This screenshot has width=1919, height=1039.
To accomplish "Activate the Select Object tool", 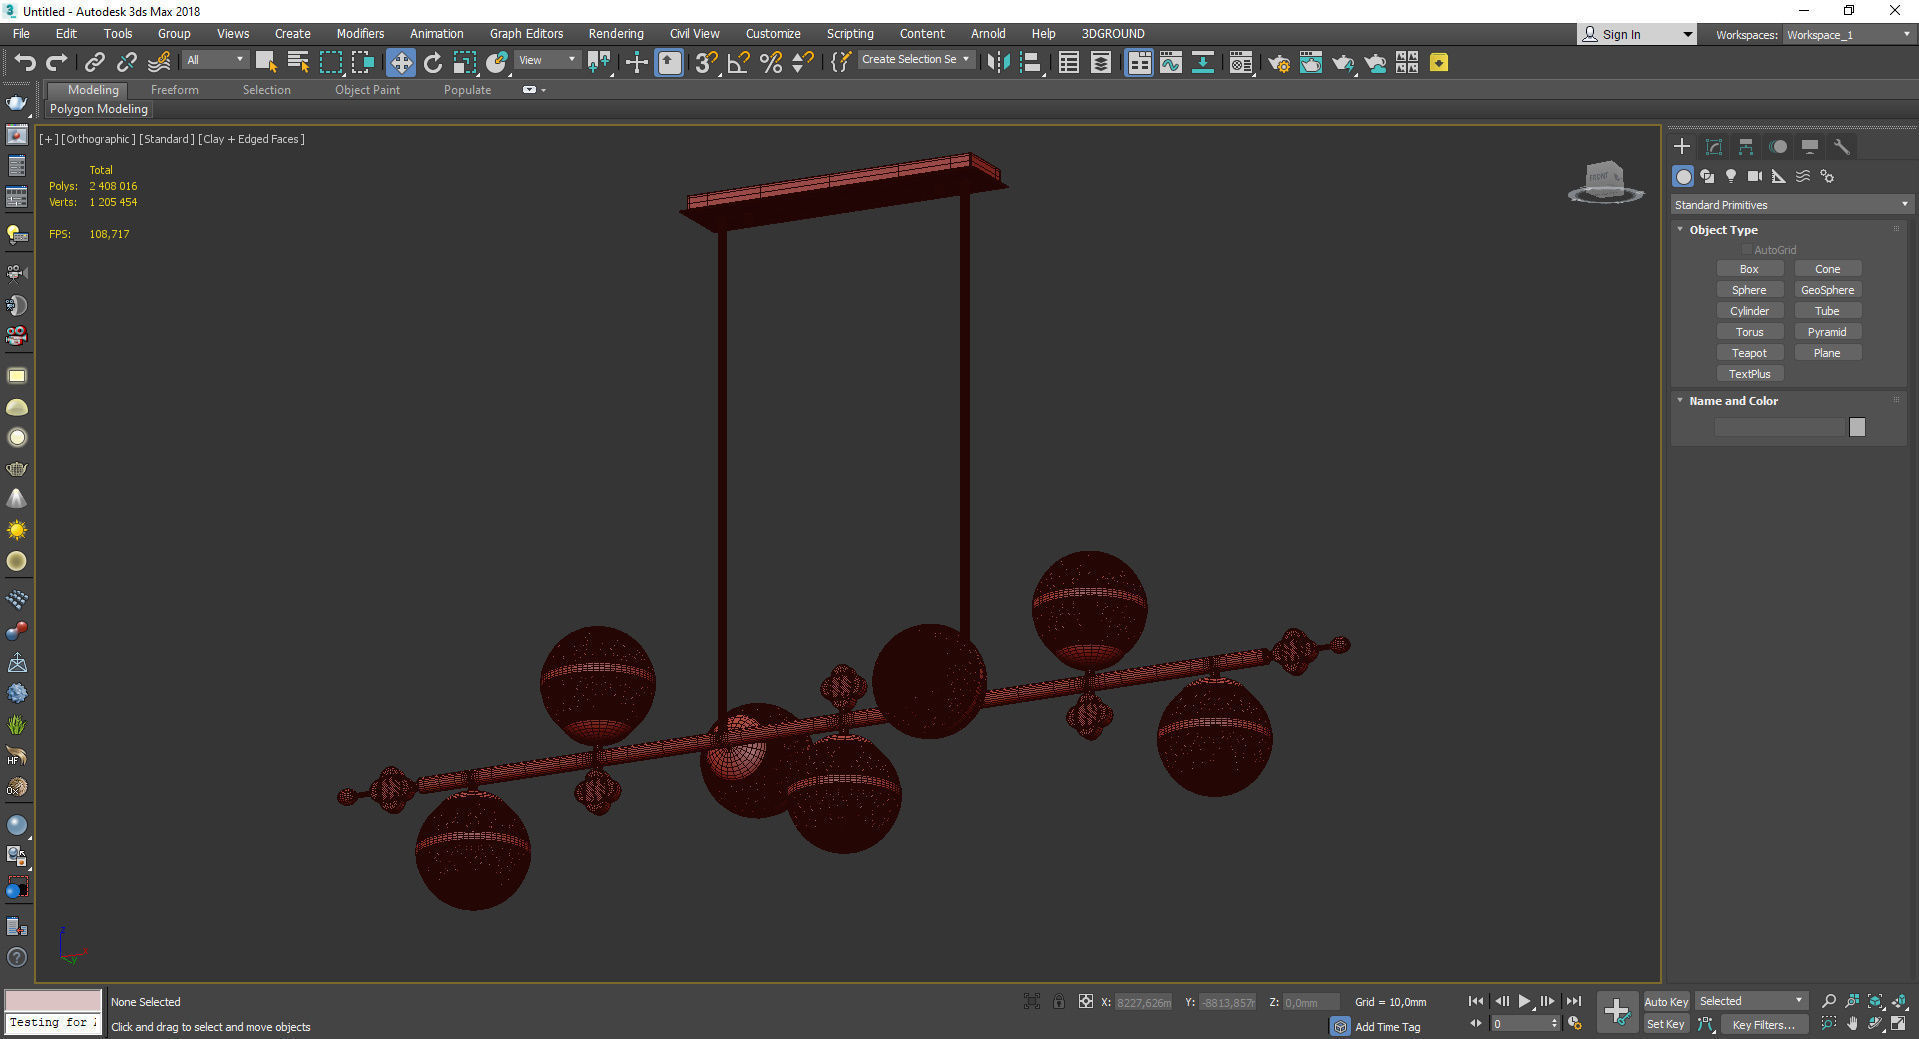I will coord(266,62).
